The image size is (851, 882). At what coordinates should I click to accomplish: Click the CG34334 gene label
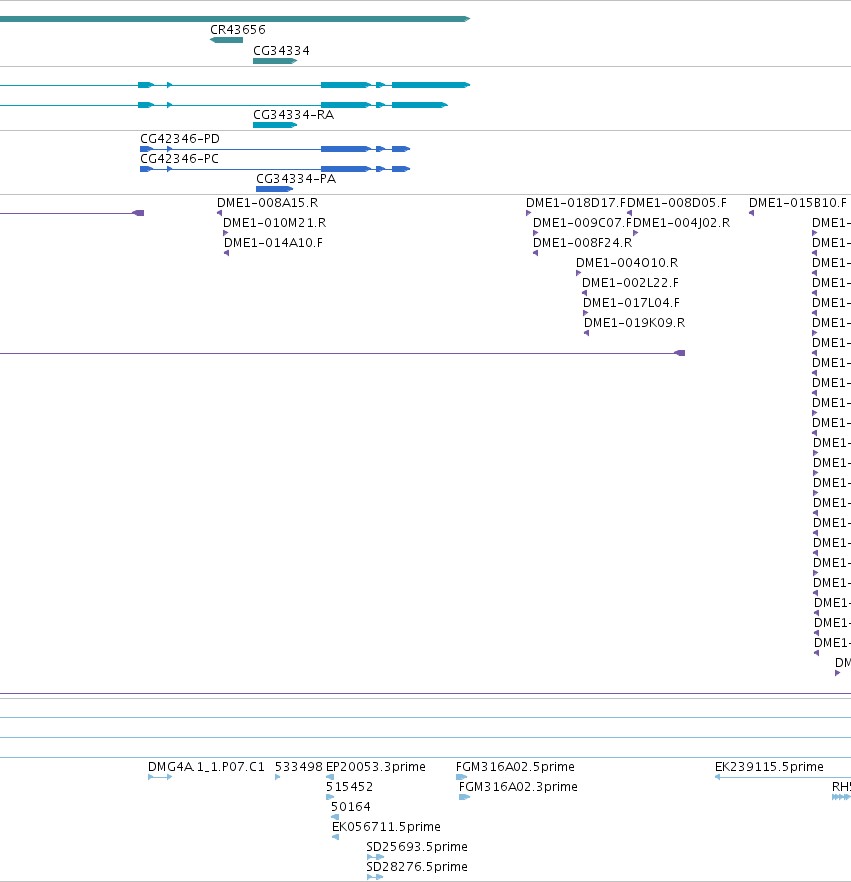point(281,51)
